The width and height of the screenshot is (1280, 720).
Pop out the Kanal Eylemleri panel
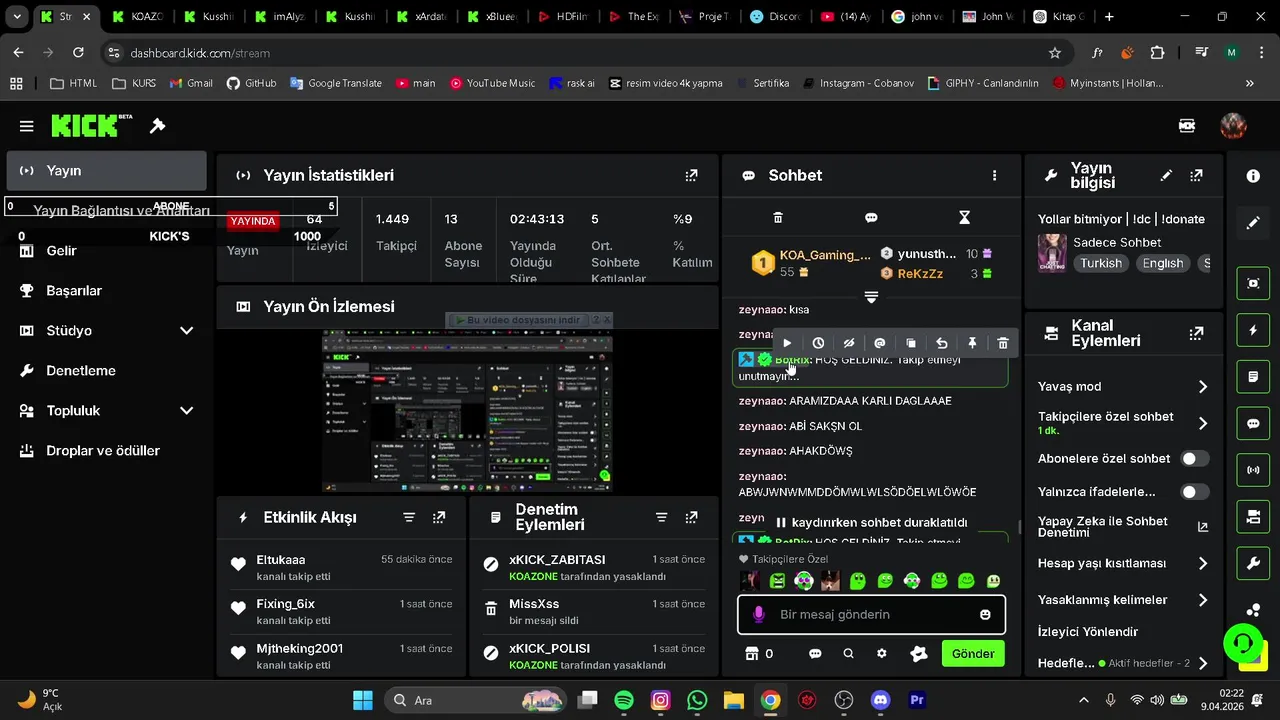[1196, 333]
